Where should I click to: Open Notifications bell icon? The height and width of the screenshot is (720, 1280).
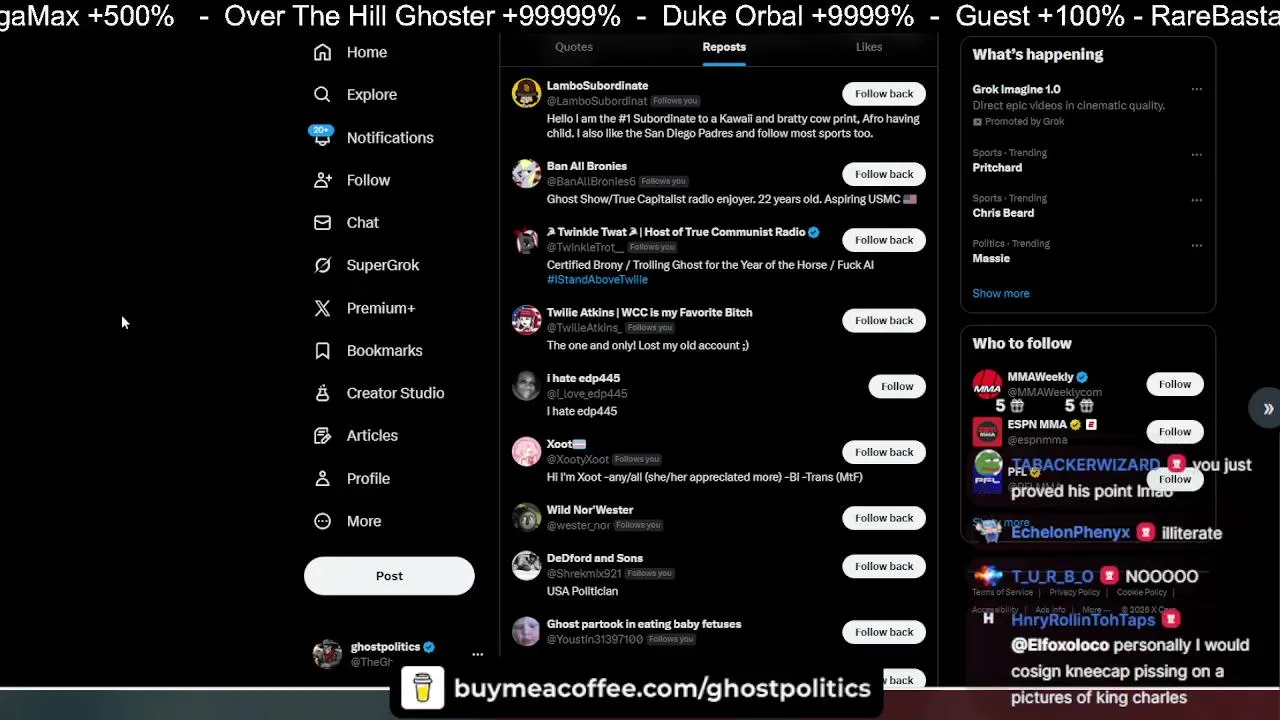[322, 137]
